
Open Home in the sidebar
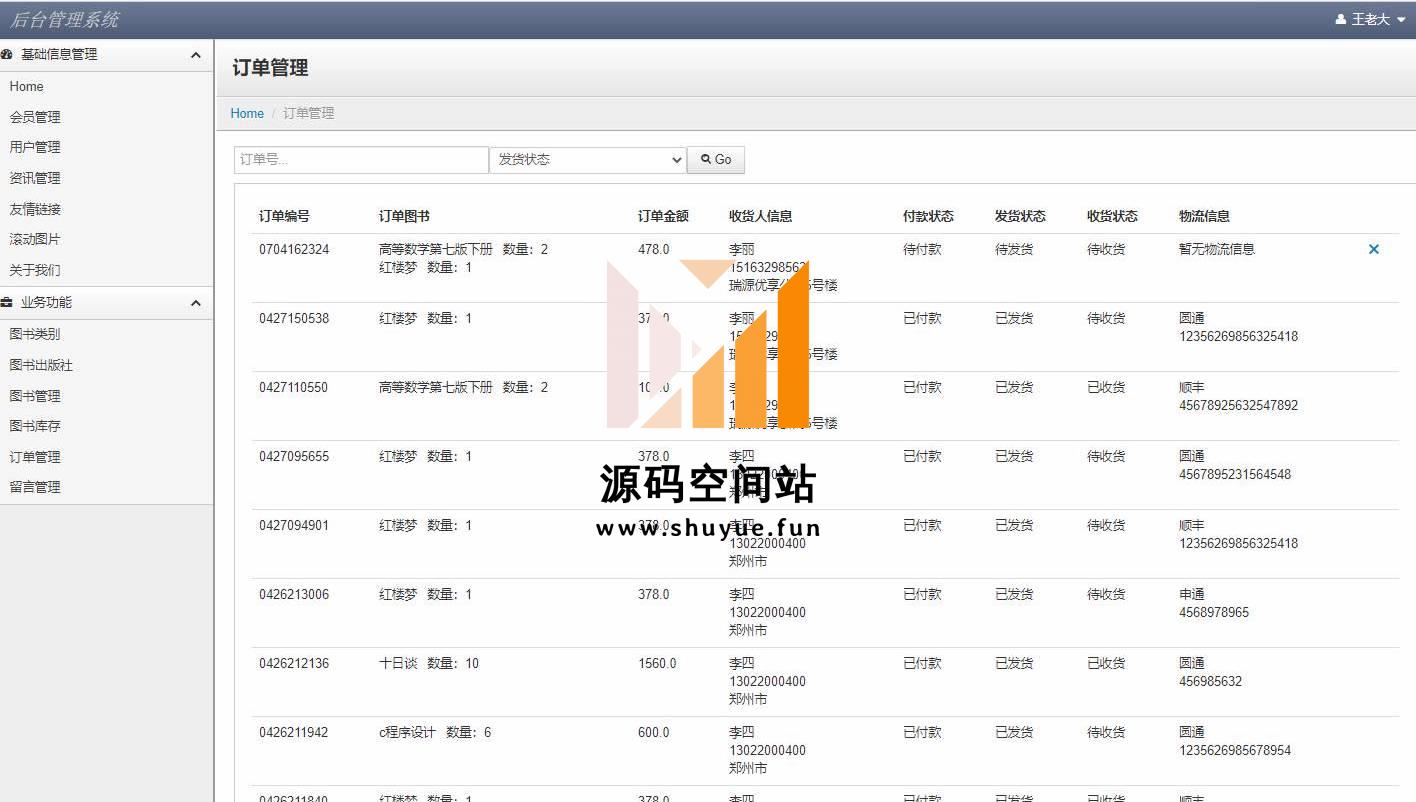coord(27,86)
